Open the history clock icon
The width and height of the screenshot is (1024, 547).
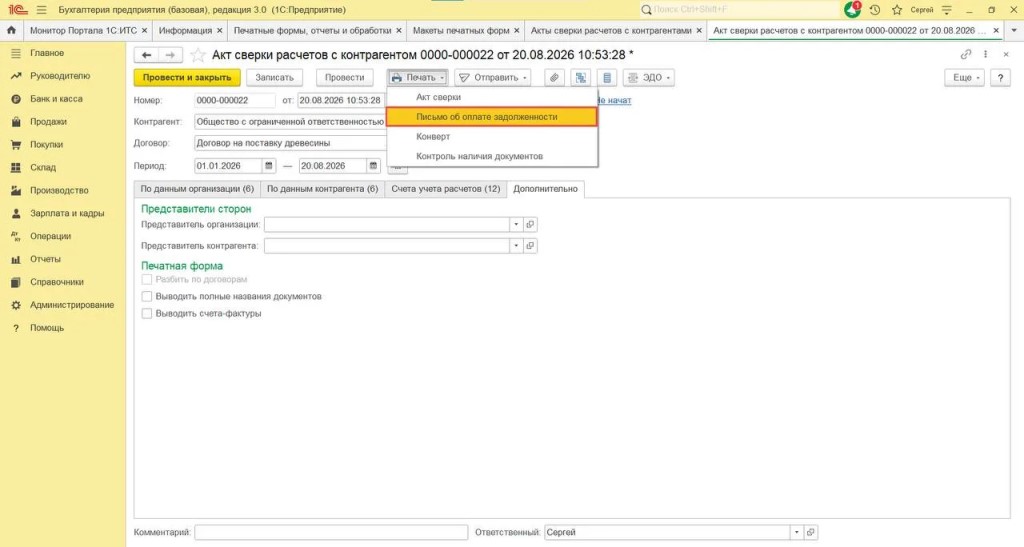tap(875, 10)
